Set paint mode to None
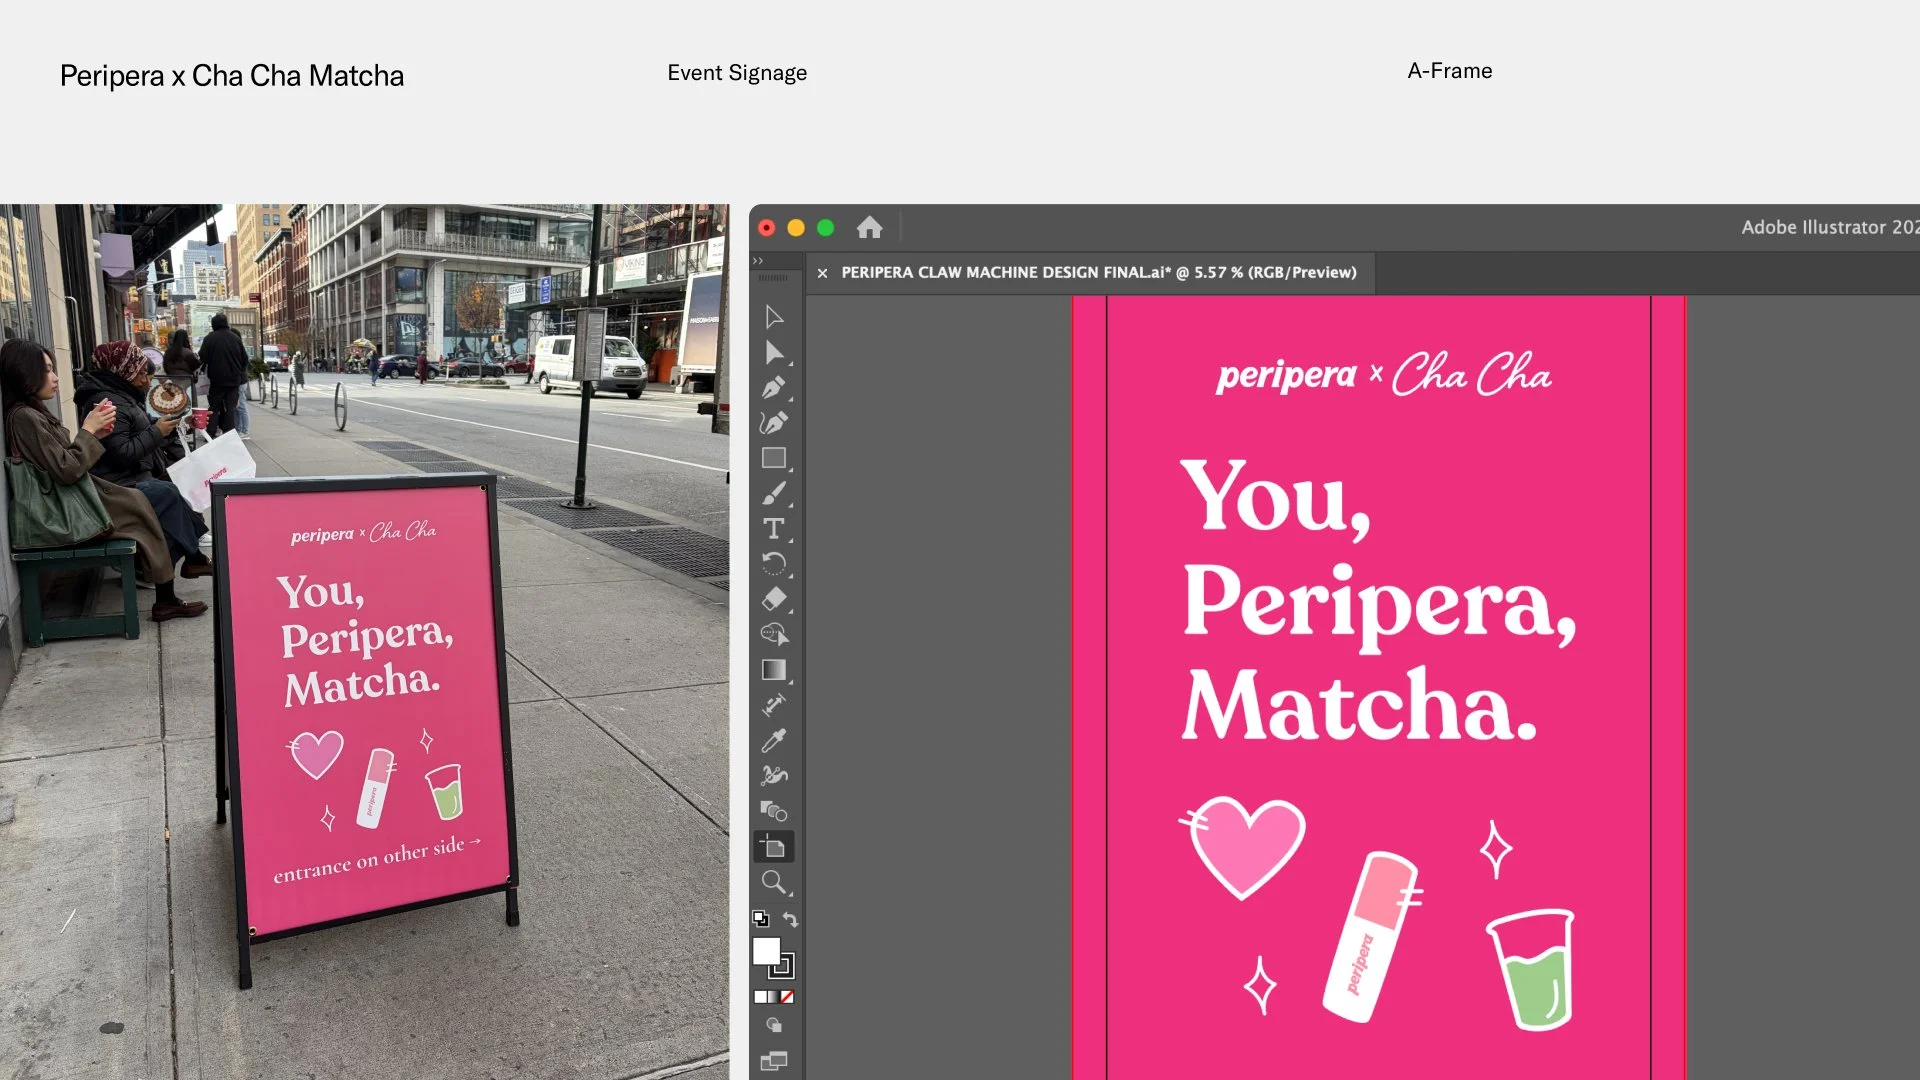Image resolution: width=1920 pixels, height=1080 pixels. point(787,997)
